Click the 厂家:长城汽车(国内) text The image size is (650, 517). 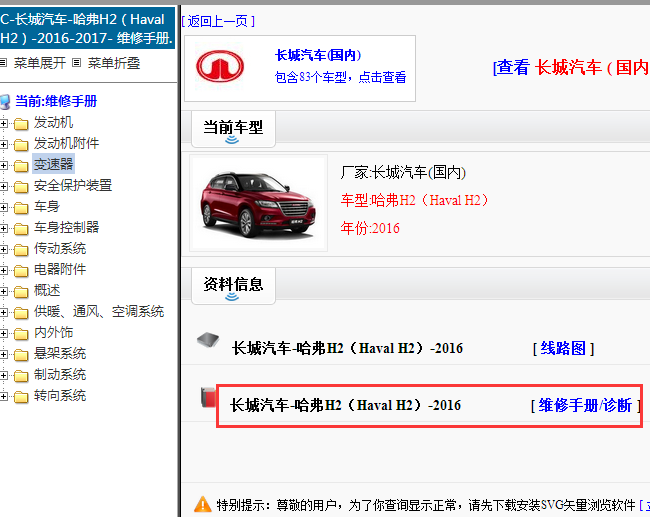tap(403, 172)
